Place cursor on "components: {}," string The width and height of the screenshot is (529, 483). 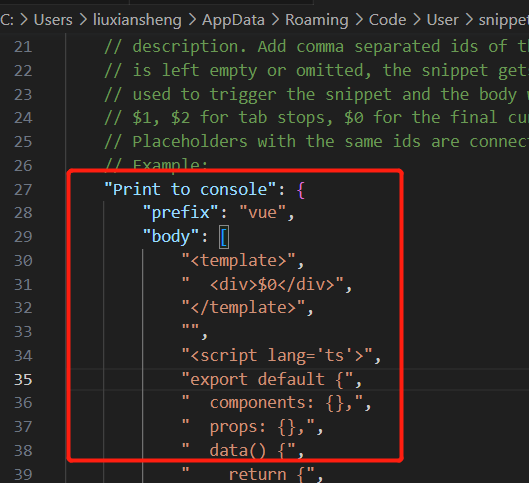(x=272, y=403)
